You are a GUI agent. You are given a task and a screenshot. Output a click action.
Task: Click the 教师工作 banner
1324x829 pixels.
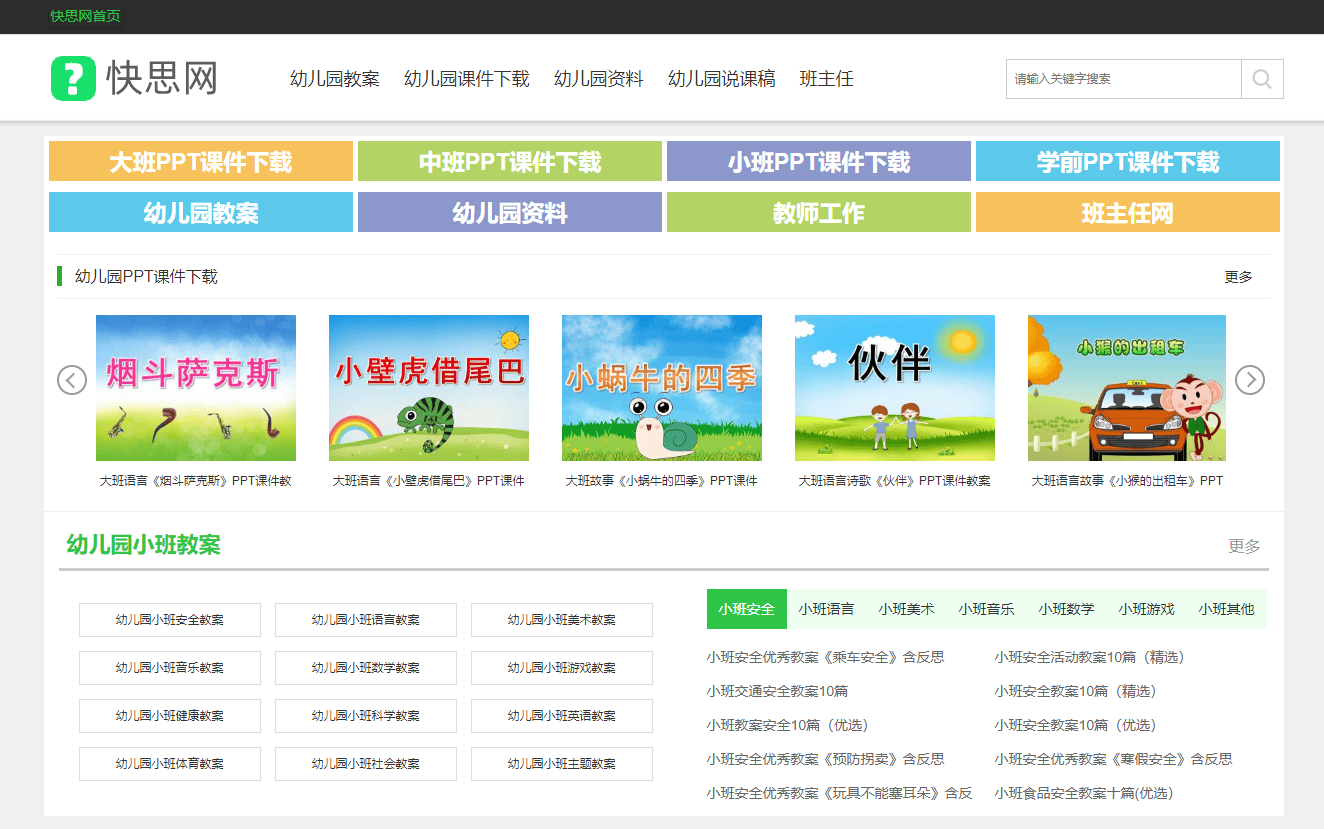820,212
